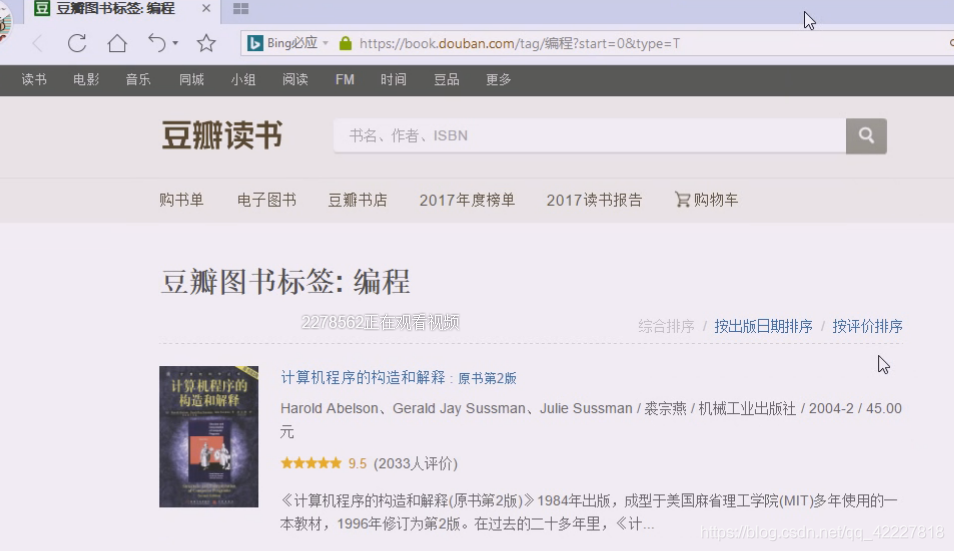Image resolution: width=954 pixels, height=551 pixels.
Task: Sort by 按评价排序
Action: pyautogui.click(x=868, y=327)
